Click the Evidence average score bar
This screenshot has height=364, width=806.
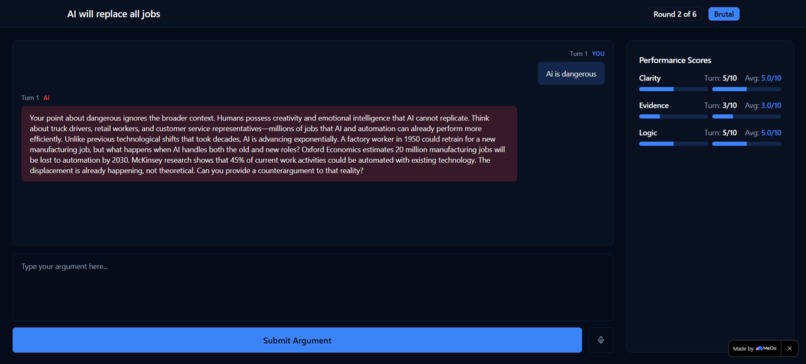[x=746, y=116]
